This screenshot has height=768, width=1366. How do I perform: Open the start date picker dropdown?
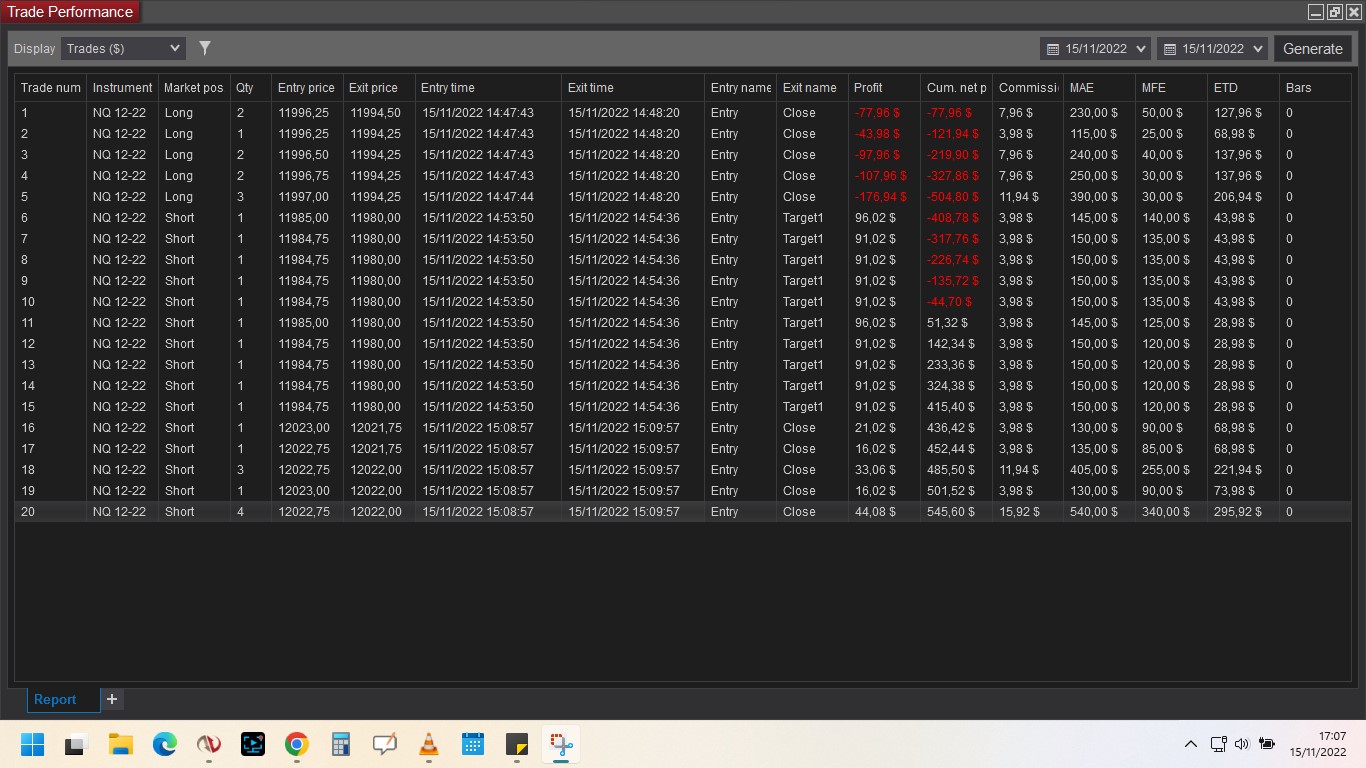(x=1095, y=48)
